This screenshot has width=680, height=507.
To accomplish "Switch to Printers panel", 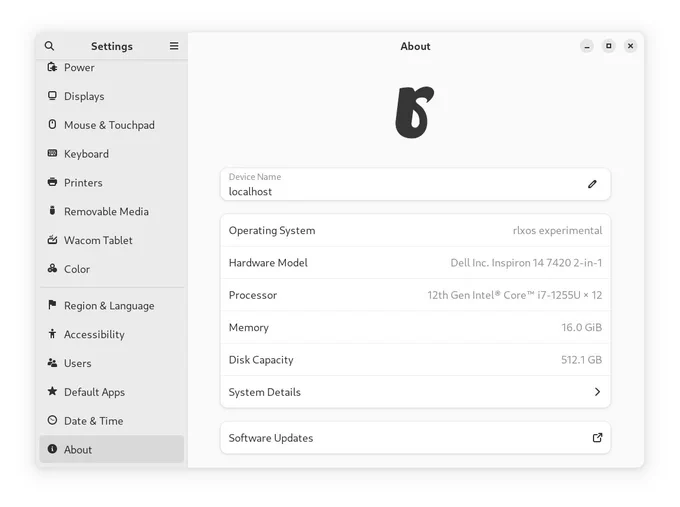I will [111, 183].
